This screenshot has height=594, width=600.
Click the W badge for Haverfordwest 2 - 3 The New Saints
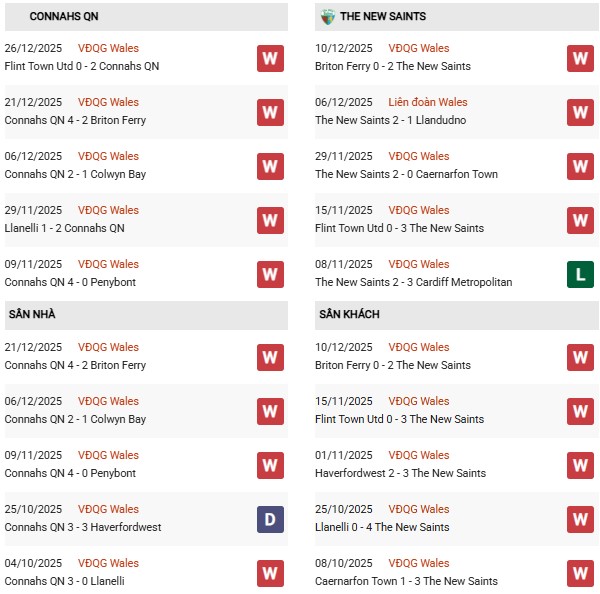[x=581, y=465]
